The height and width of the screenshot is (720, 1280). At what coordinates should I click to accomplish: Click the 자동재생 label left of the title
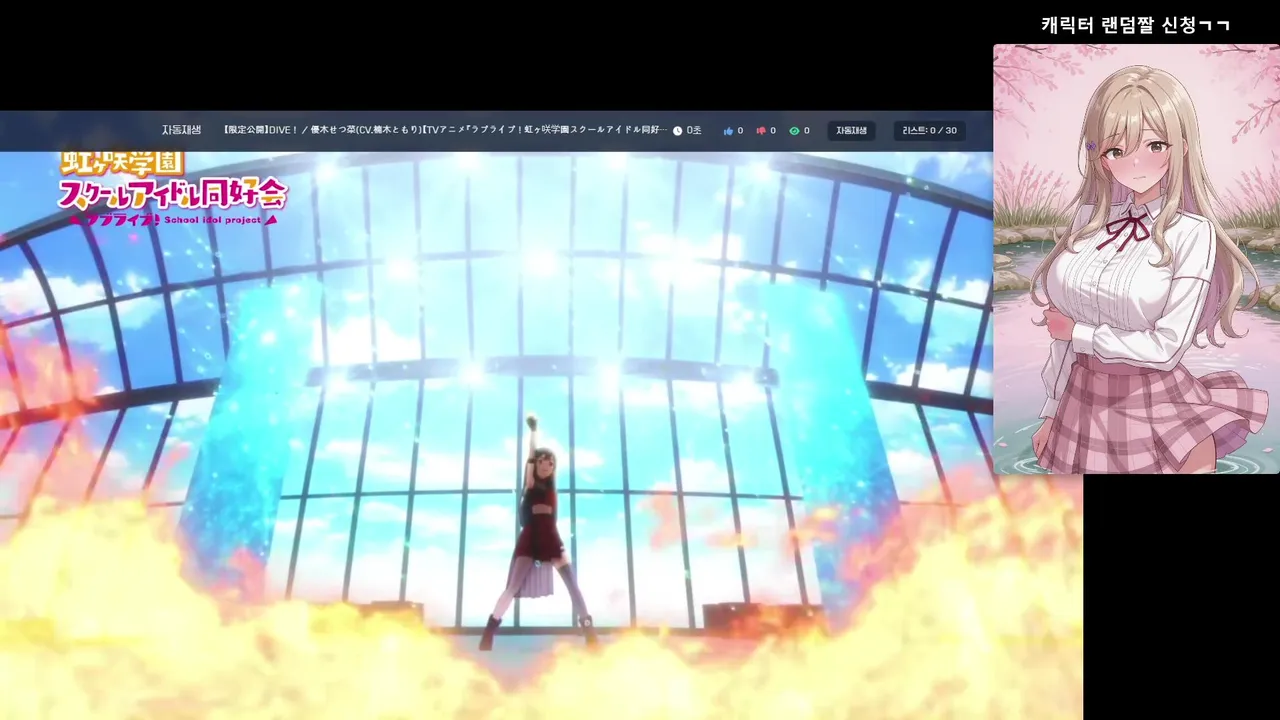point(181,130)
